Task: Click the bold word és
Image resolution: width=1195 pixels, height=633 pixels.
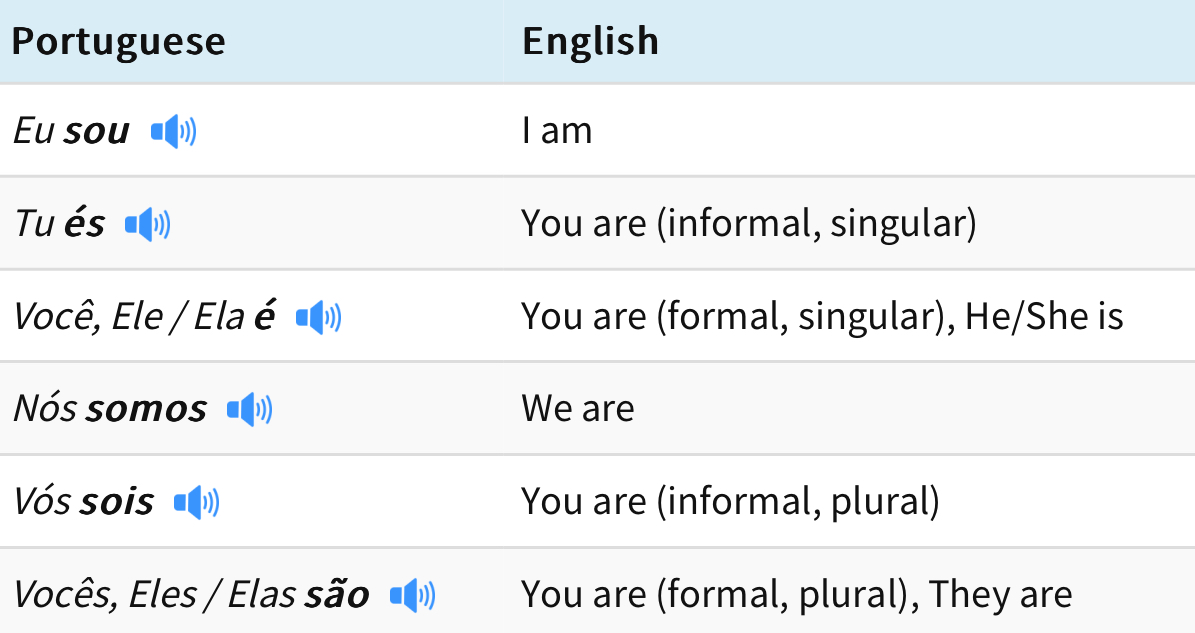Action: pos(83,225)
